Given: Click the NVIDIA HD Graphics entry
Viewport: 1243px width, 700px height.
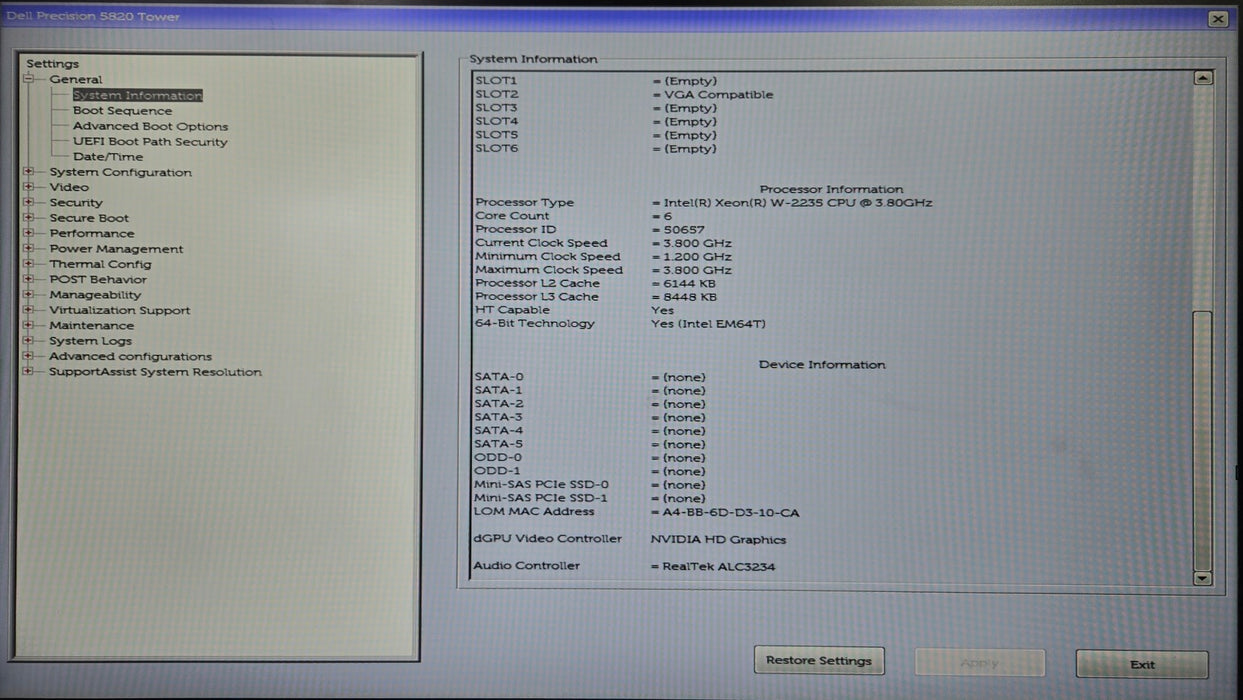Looking at the screenshot, I should (x=718, y=540).
